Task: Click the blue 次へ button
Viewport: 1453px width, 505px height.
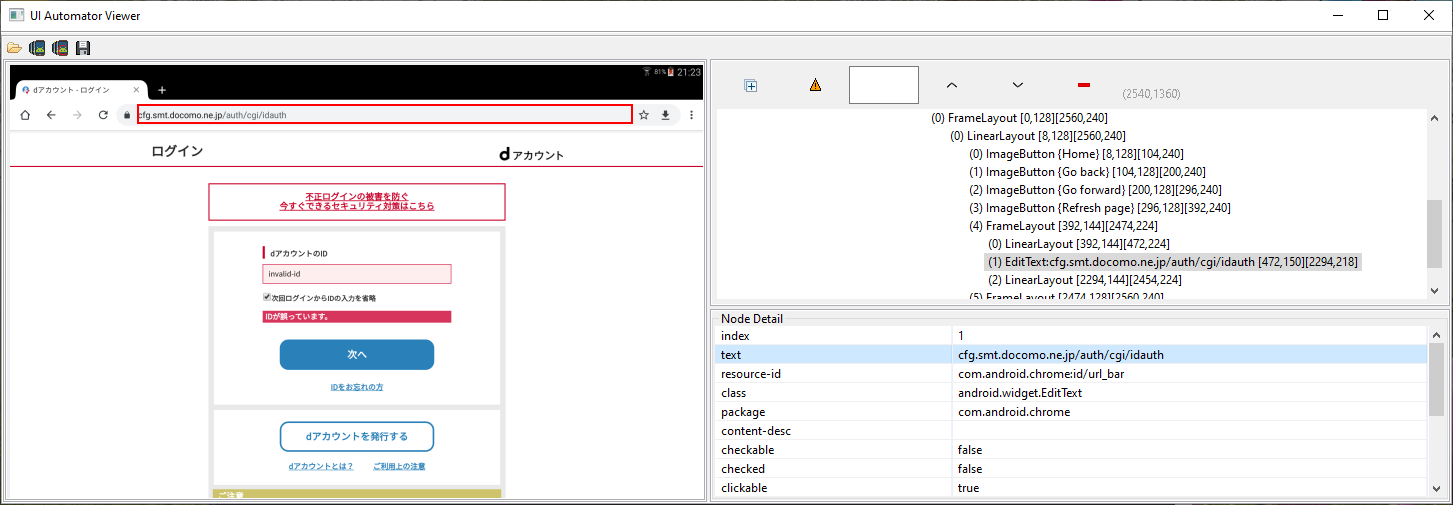Action: 357,355
